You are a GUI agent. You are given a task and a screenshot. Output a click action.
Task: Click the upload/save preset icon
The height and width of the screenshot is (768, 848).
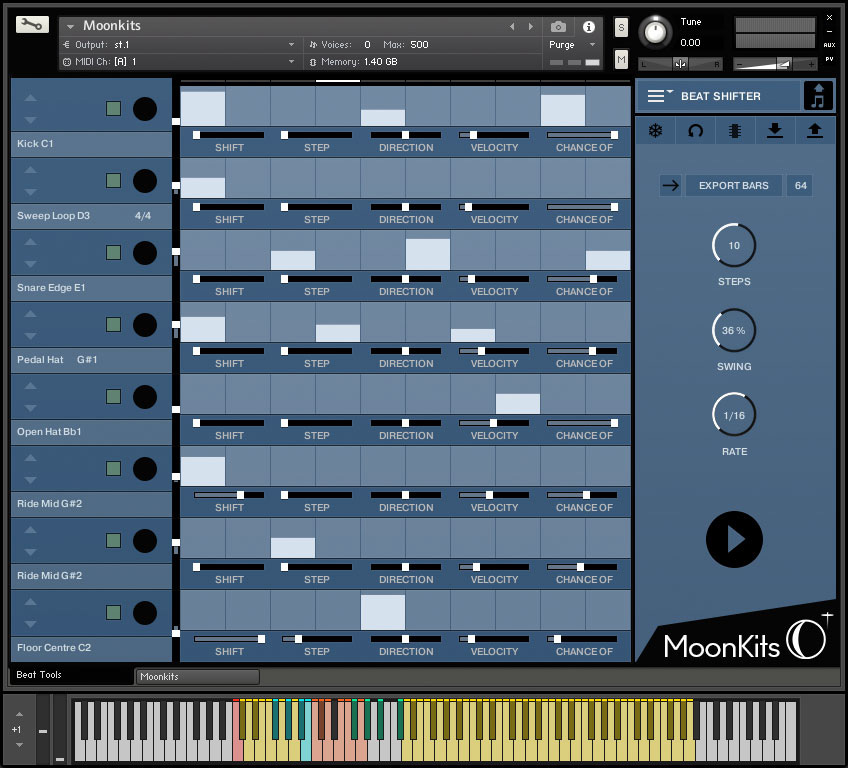pos(814,130)
